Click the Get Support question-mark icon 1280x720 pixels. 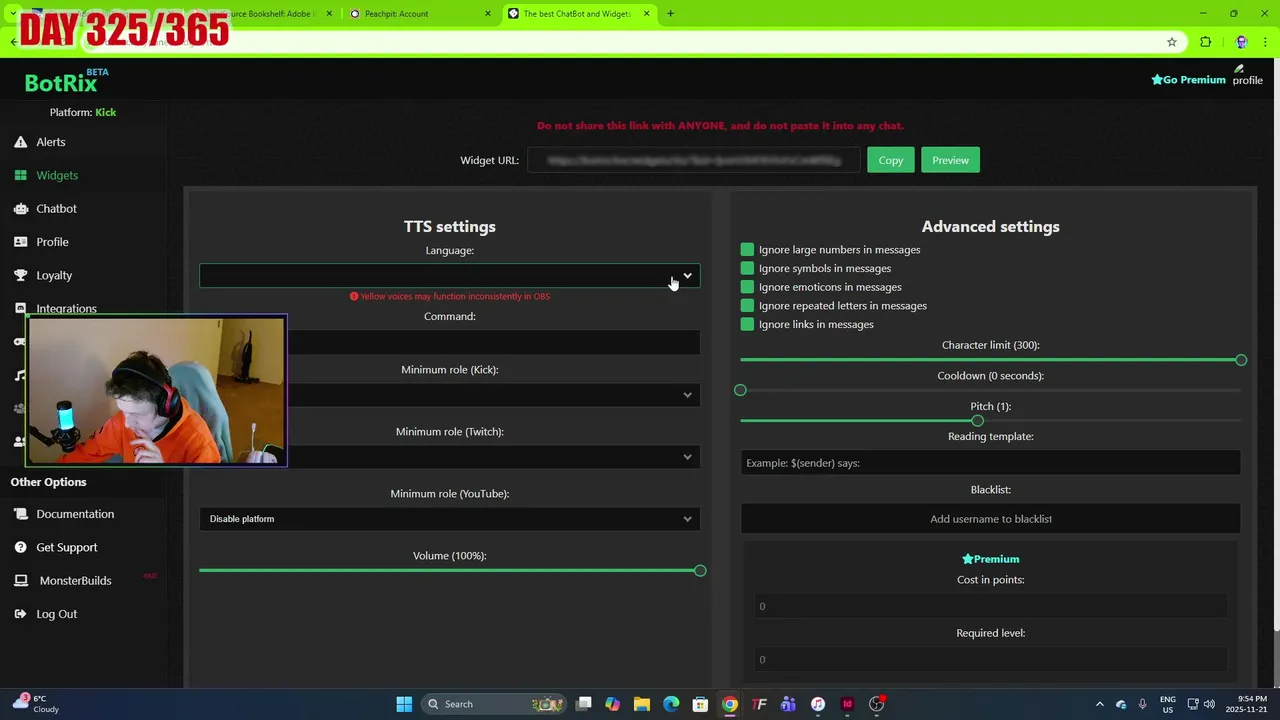point(20,548)
